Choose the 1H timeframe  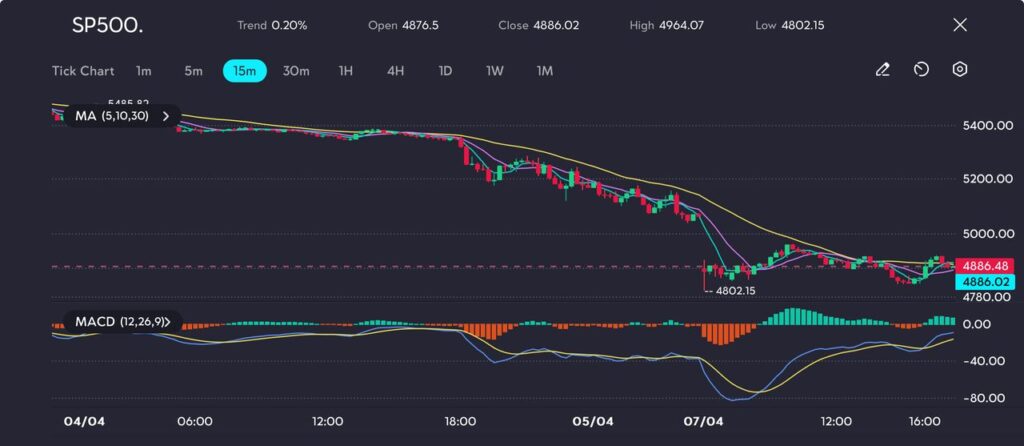tap(346, 71)
